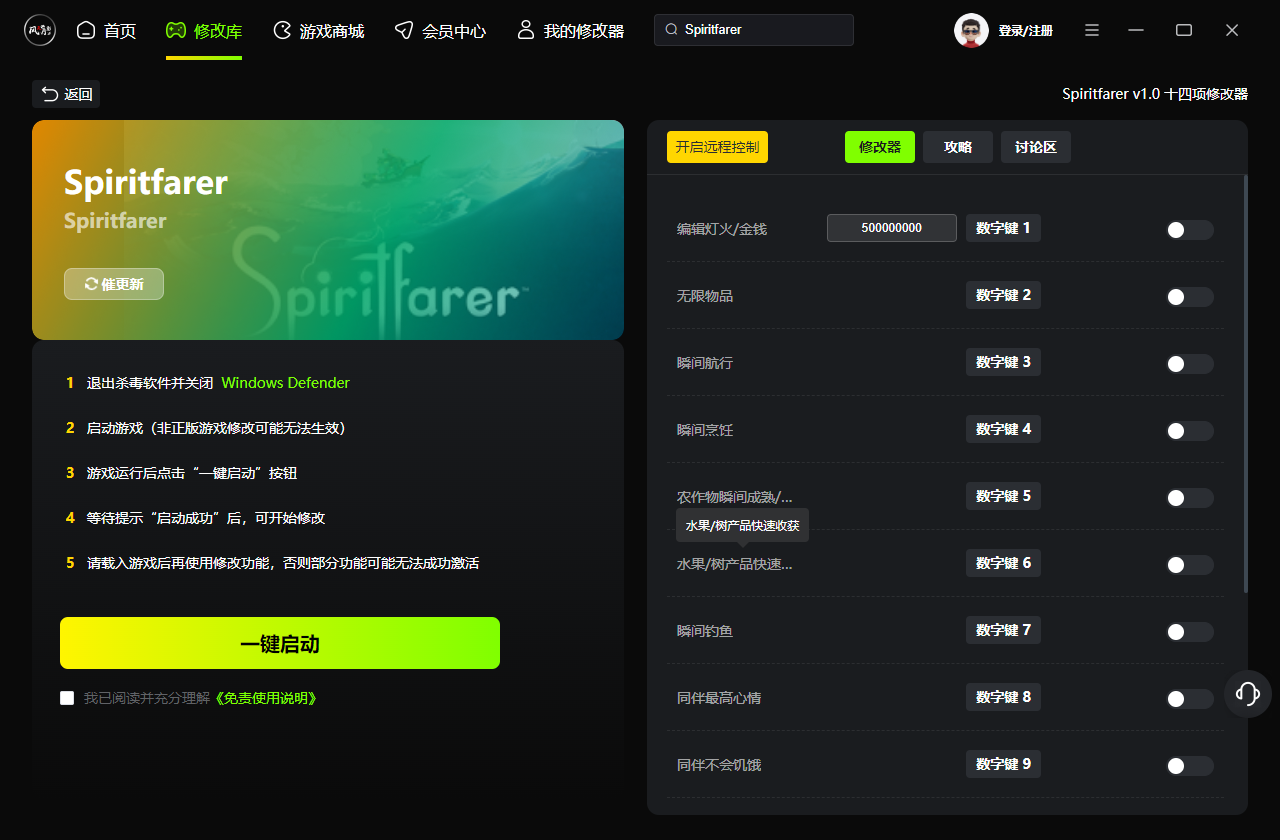1280x840 pixels.
Task: Click the 数字键 8 hotkey button
Action: coord(1003,697)
